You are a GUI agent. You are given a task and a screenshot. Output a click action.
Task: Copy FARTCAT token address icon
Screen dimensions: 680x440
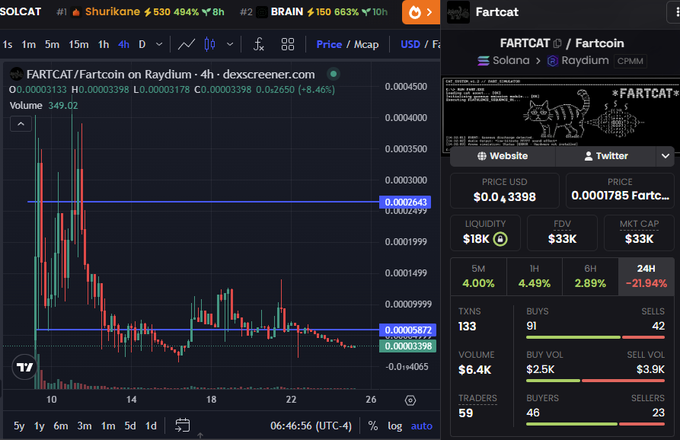[557, 43]
